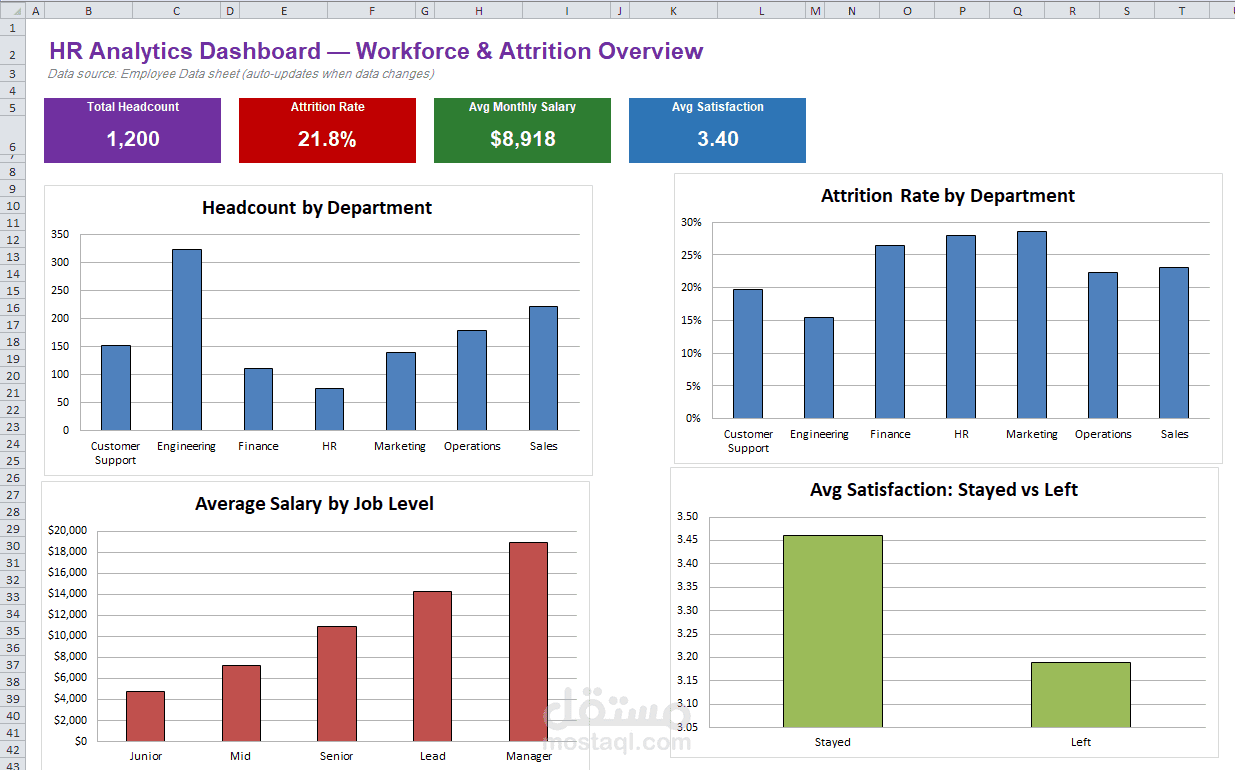Select the red Attrition Rate KPI card
Viewport: 1235px width, 770px height.
coord(327,130)
